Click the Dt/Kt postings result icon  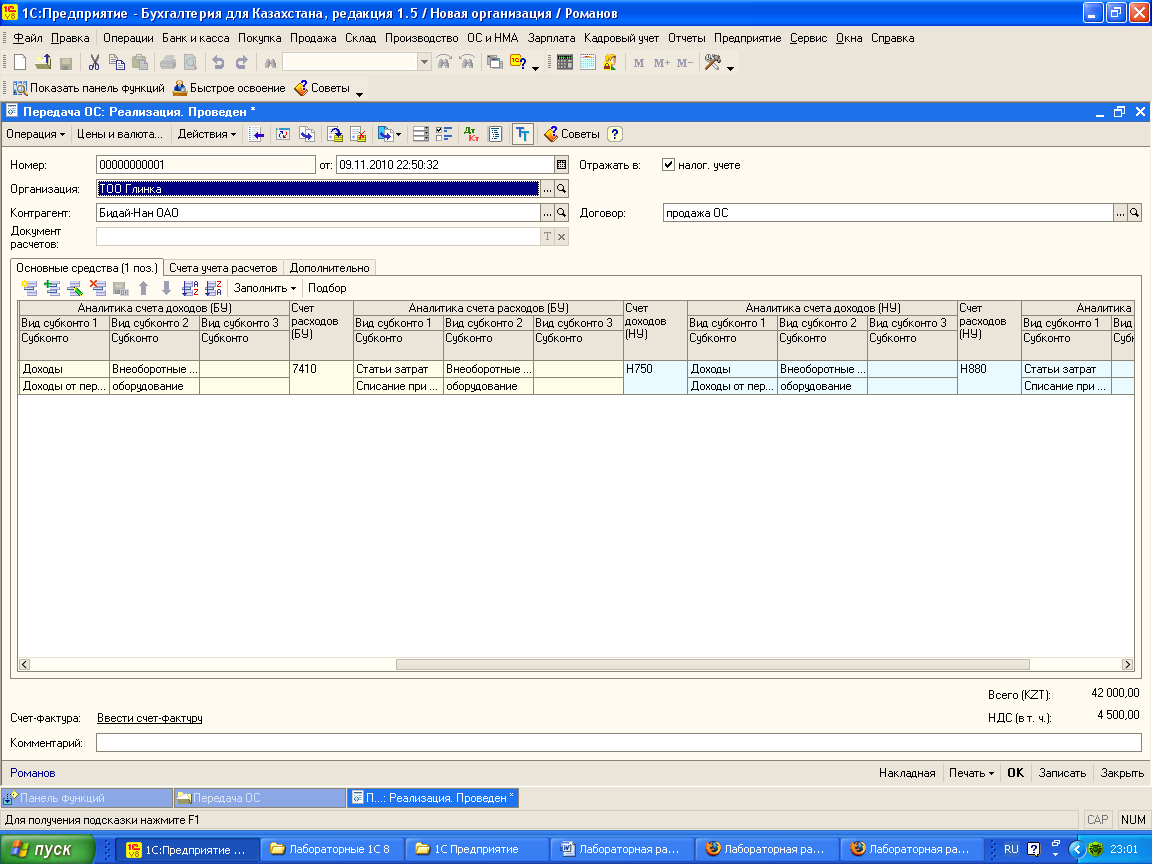pos(472,134)
